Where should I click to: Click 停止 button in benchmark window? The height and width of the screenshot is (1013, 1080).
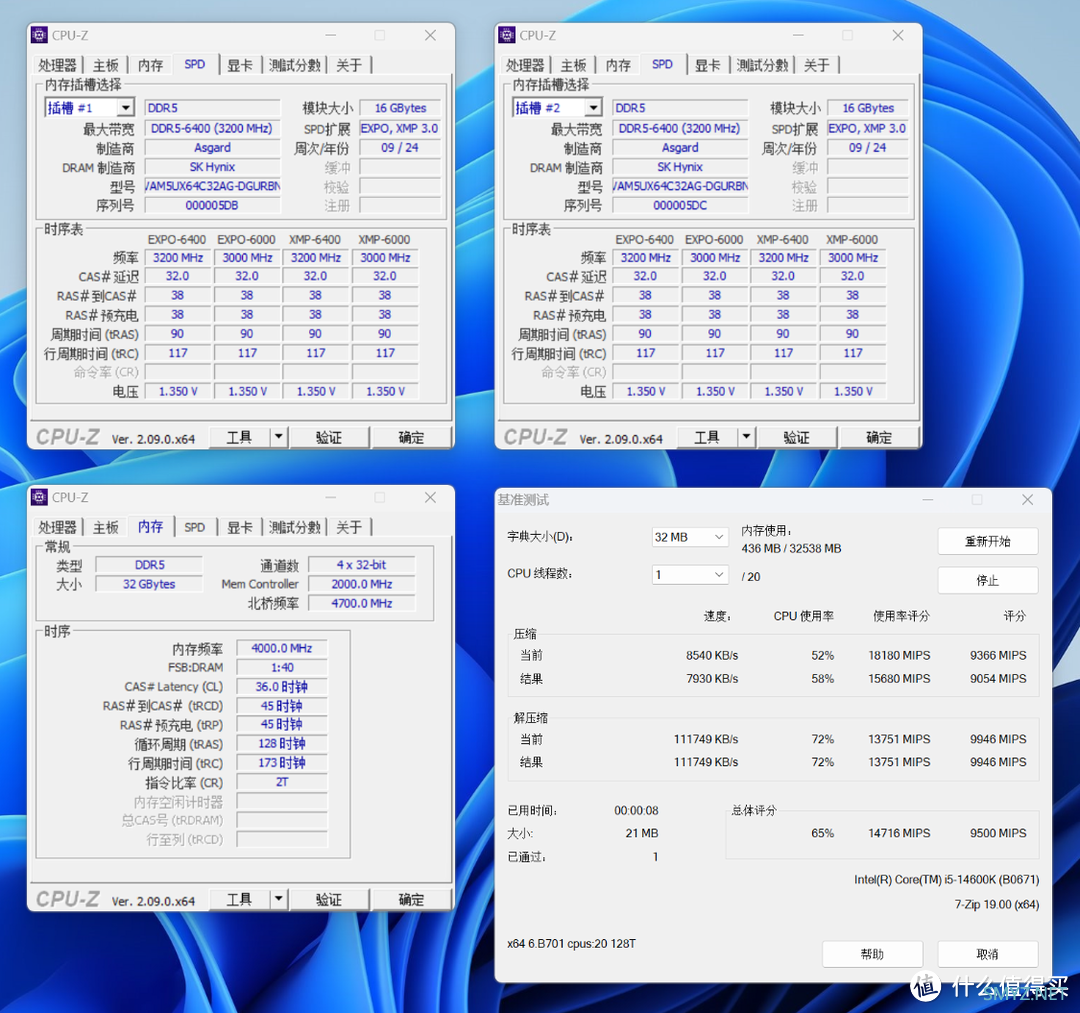coord(988,580)
